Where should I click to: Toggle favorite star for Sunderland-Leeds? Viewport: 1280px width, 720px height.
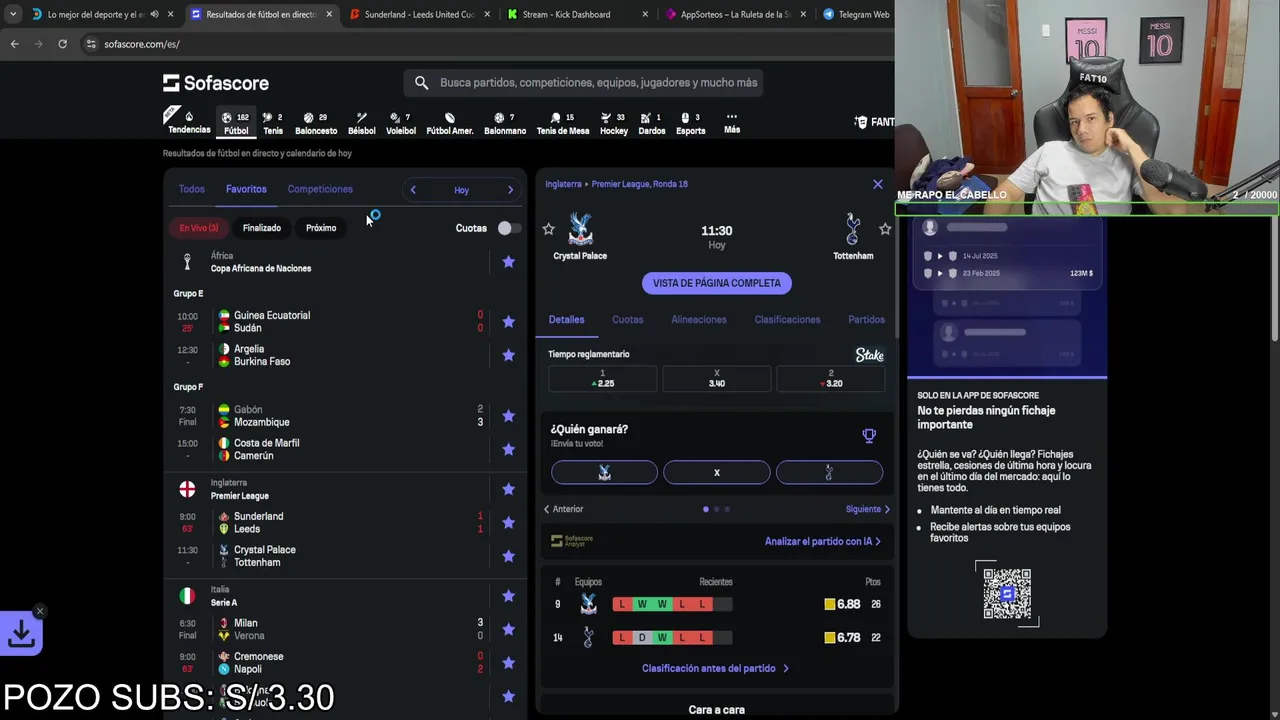(x=508, y=522)
